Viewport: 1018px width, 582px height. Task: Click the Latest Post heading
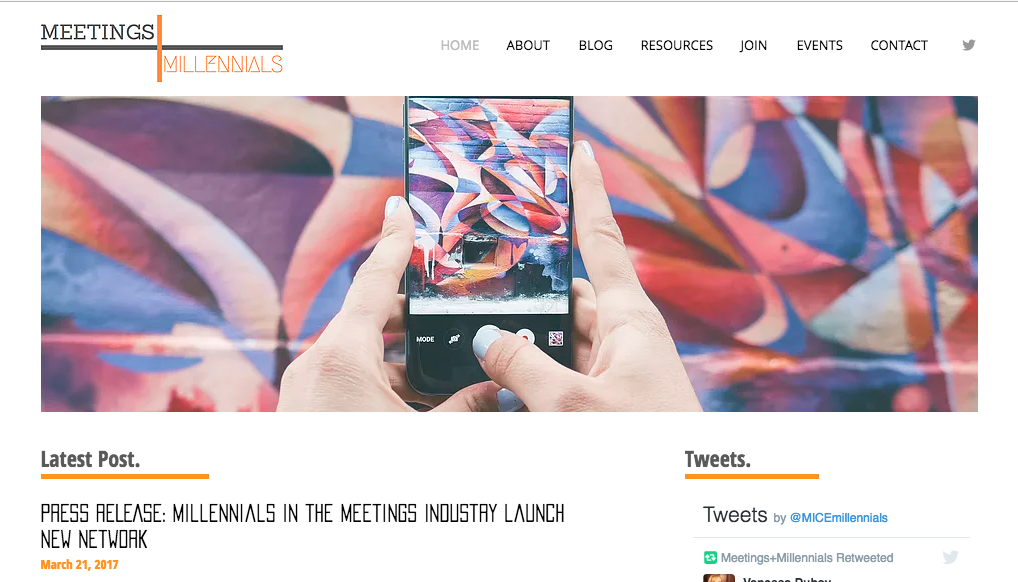(x=90, y=459)
